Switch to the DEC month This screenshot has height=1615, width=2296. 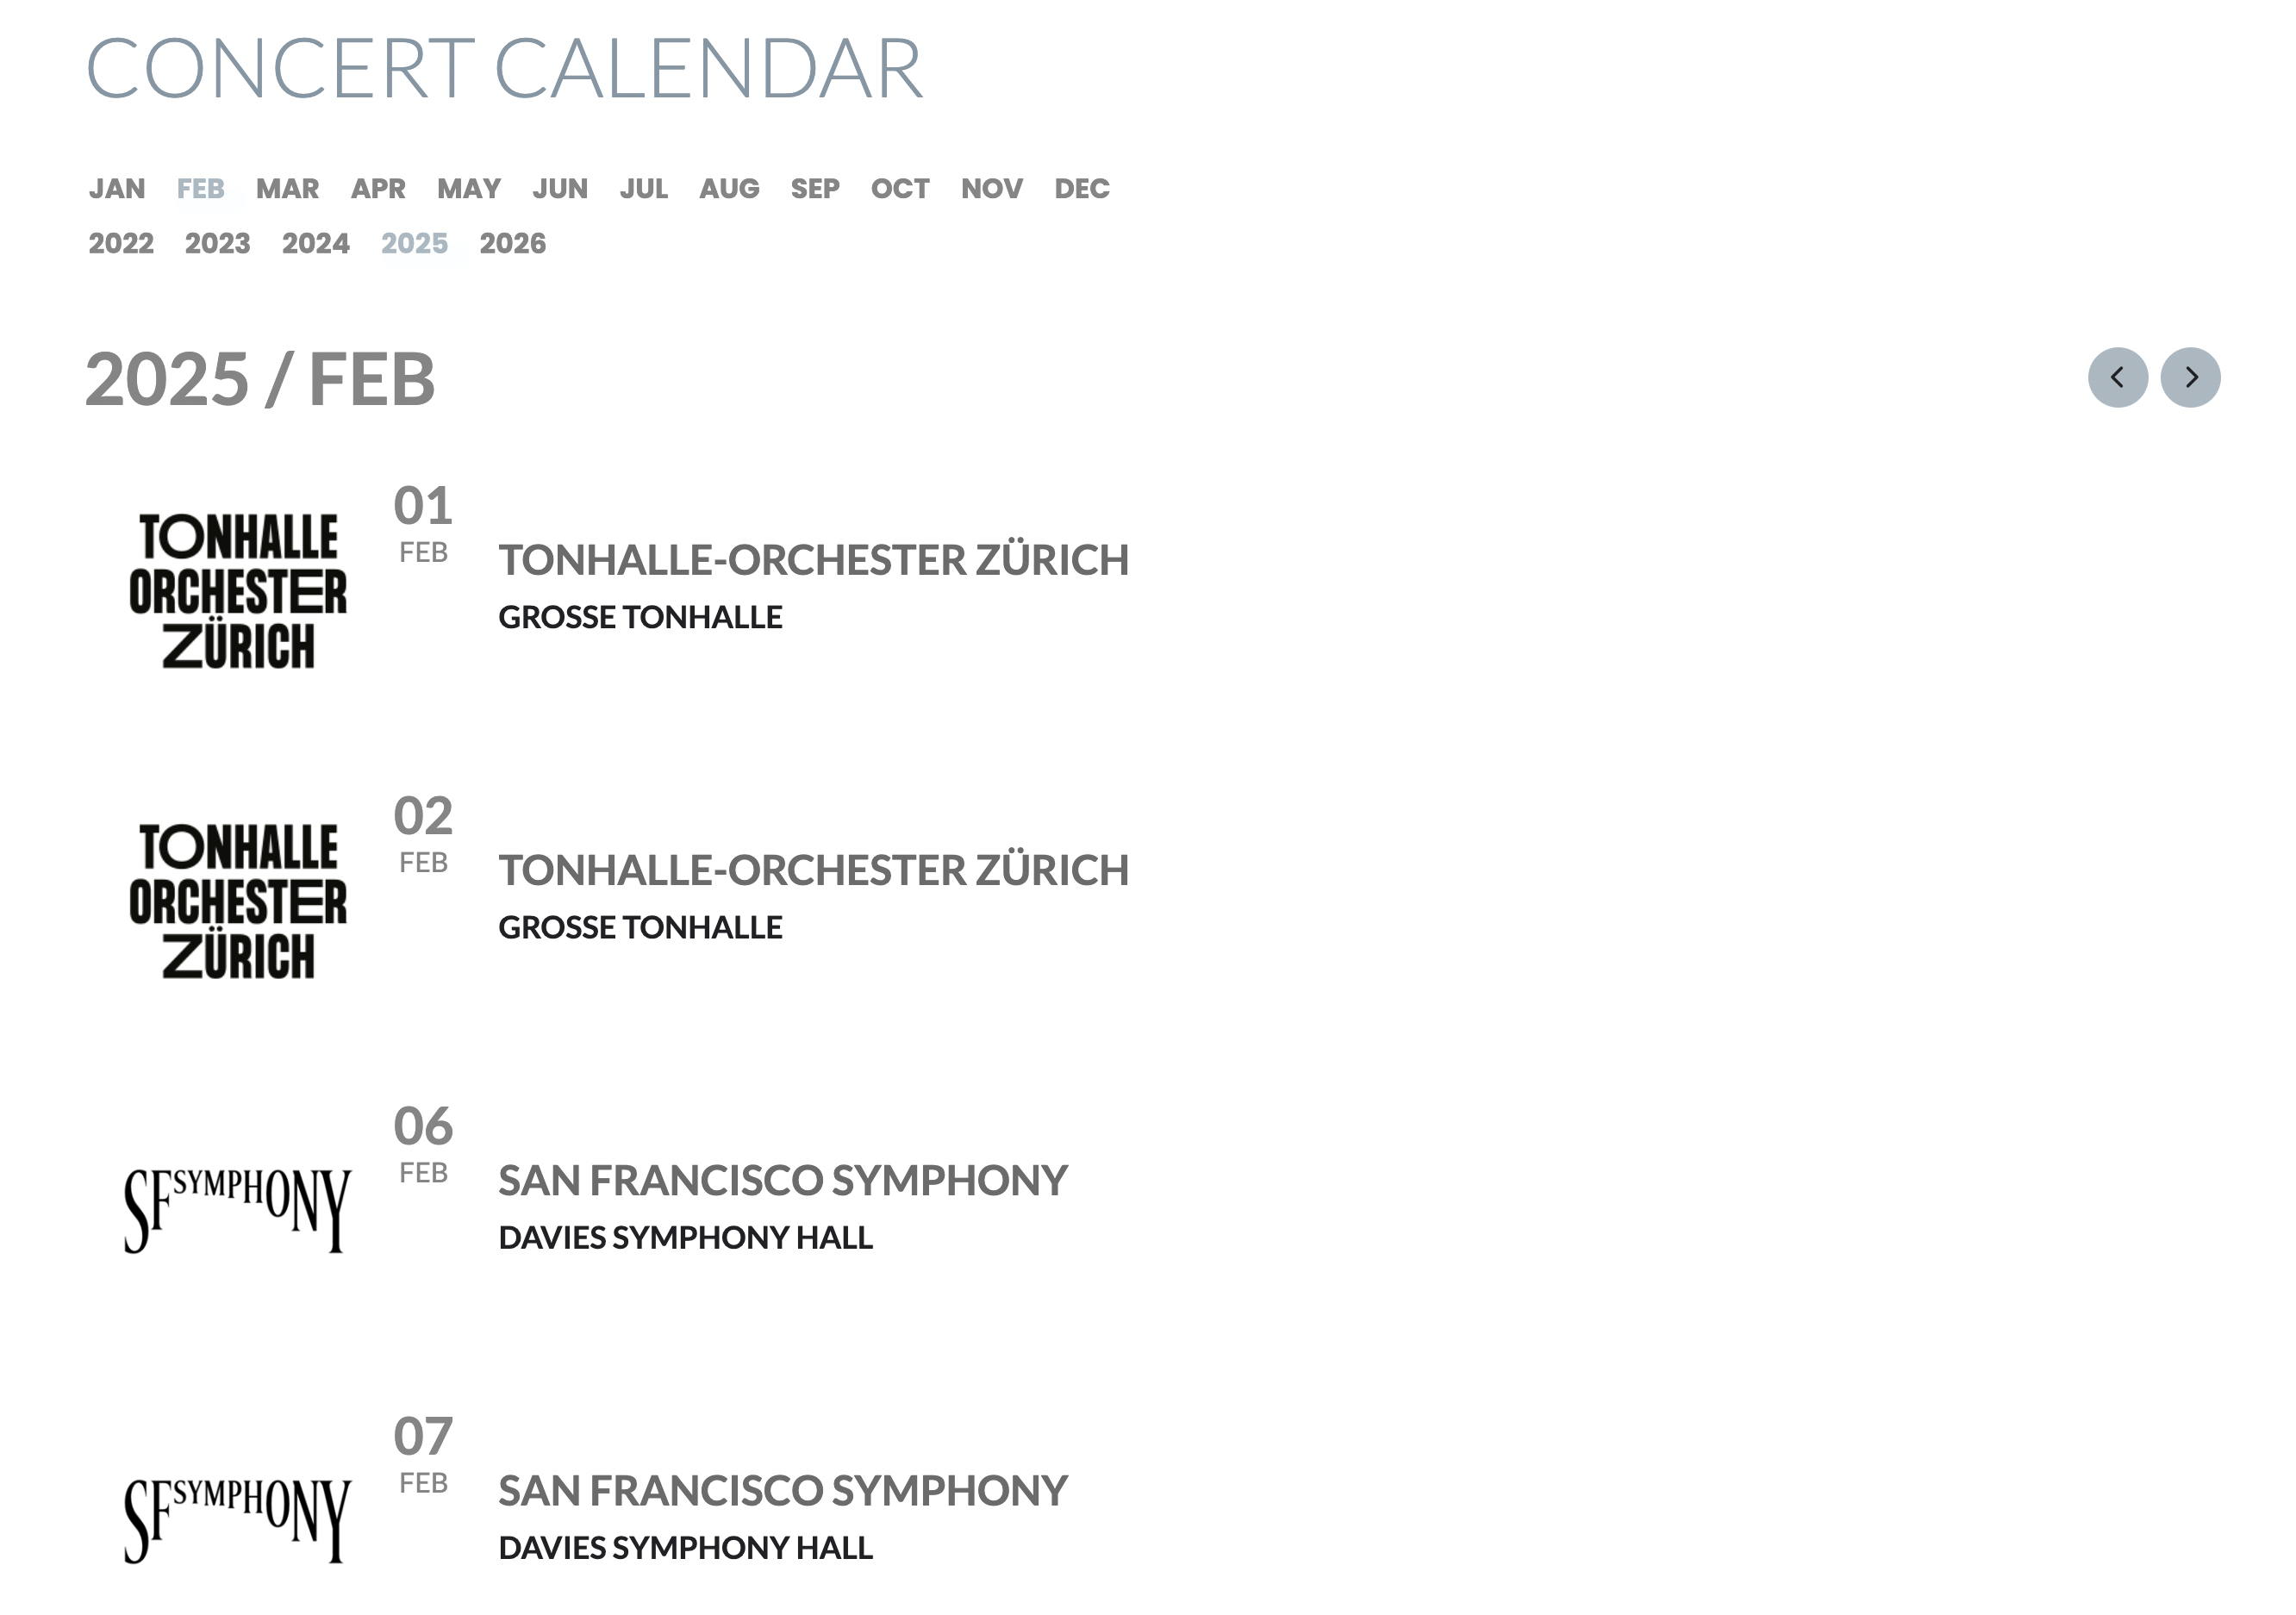[x=1082, y=188]
